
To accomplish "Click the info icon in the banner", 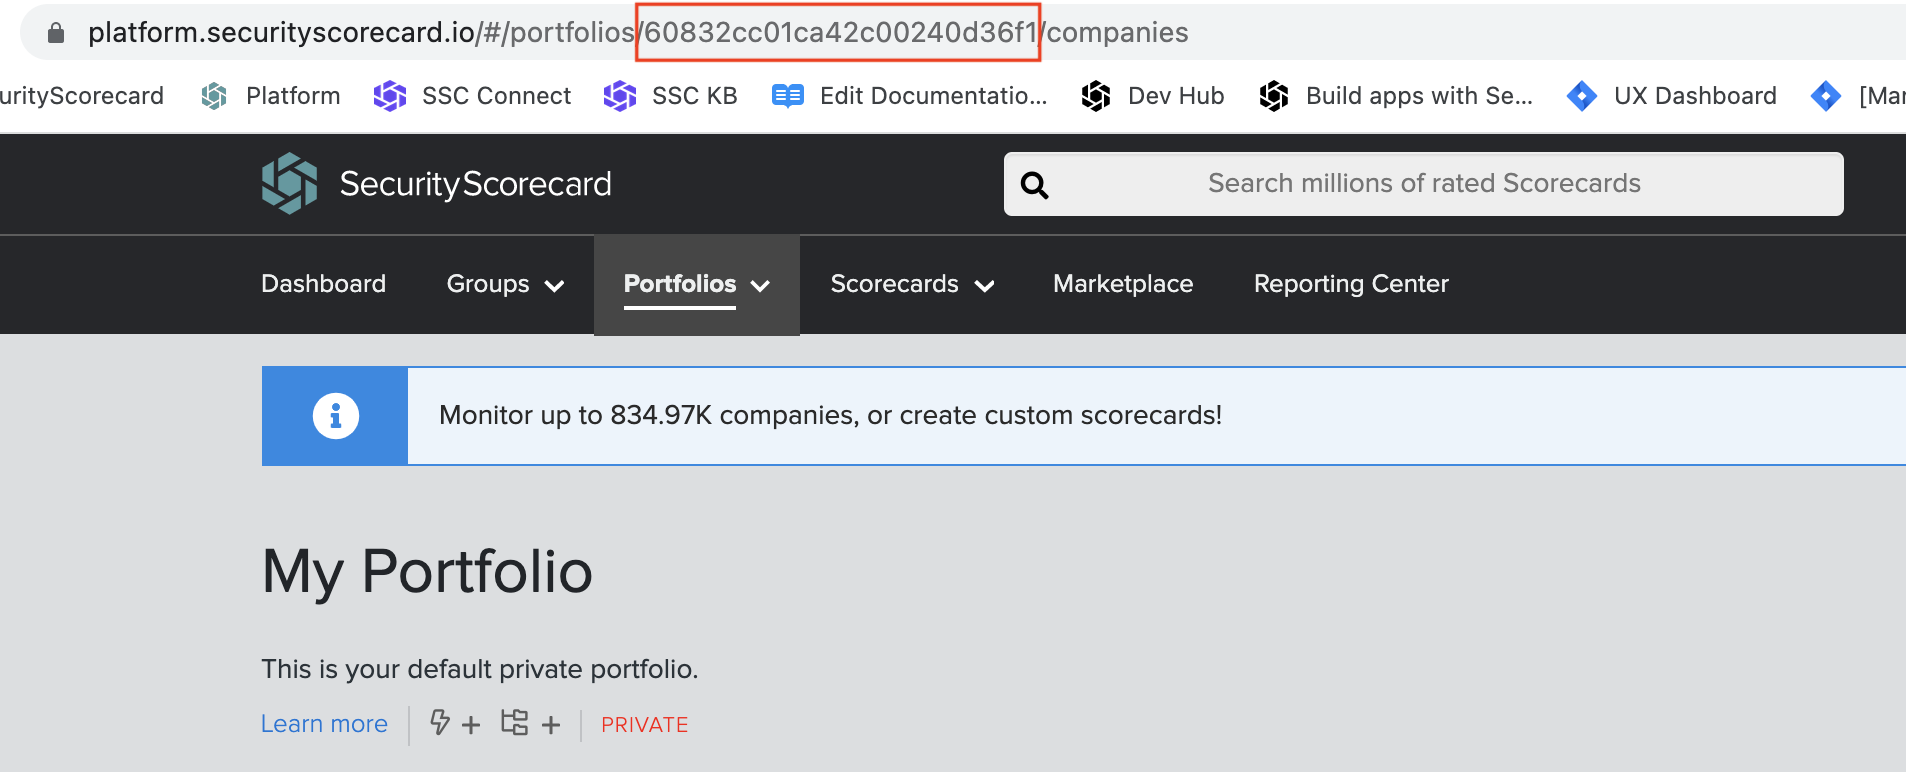I will pyautogui.click(x=335, y=415).
